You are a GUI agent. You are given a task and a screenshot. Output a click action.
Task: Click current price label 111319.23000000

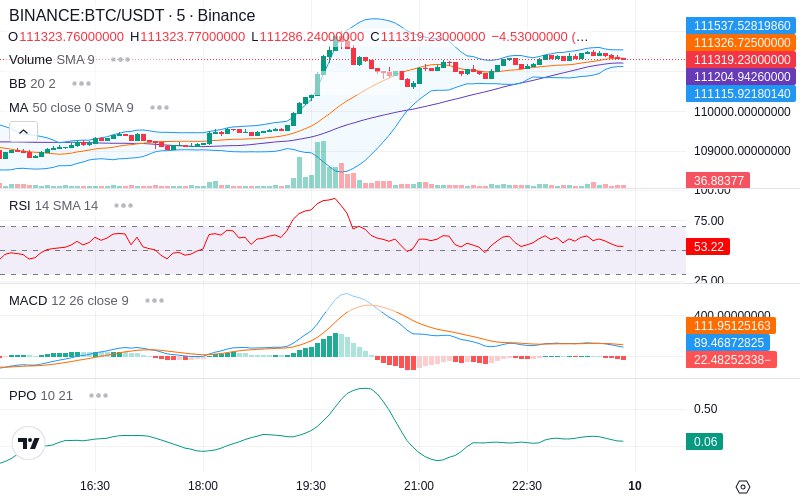741,59
